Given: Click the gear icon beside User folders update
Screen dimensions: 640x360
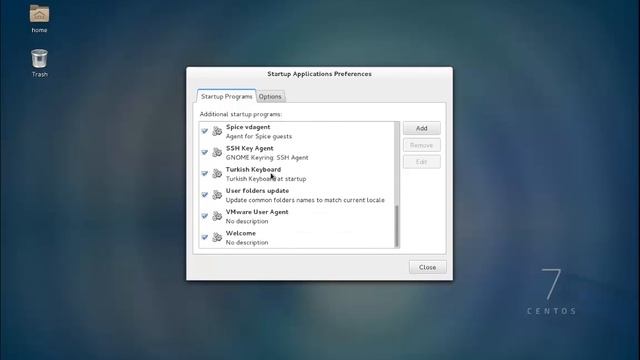Looking at the screenshot, I should click(217, 195).
